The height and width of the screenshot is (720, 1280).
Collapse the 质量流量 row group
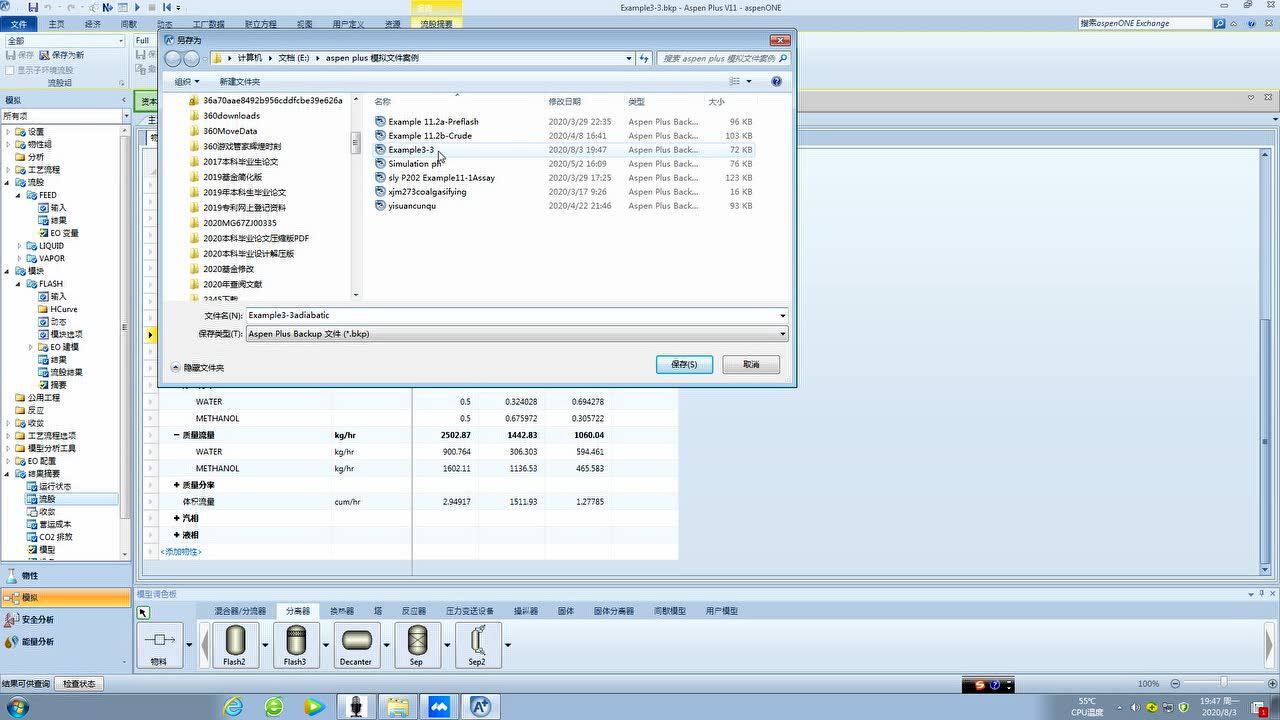(x=177, y=435)
